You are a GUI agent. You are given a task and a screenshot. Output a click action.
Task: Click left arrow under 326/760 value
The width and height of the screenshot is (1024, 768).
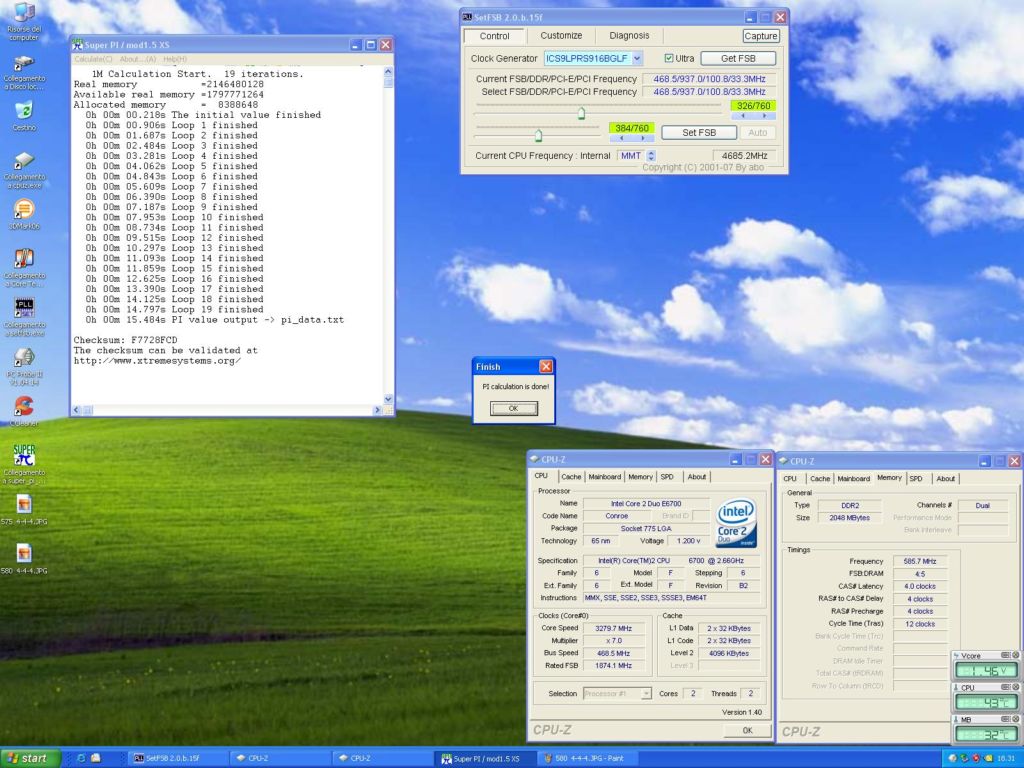click(743, 116)
